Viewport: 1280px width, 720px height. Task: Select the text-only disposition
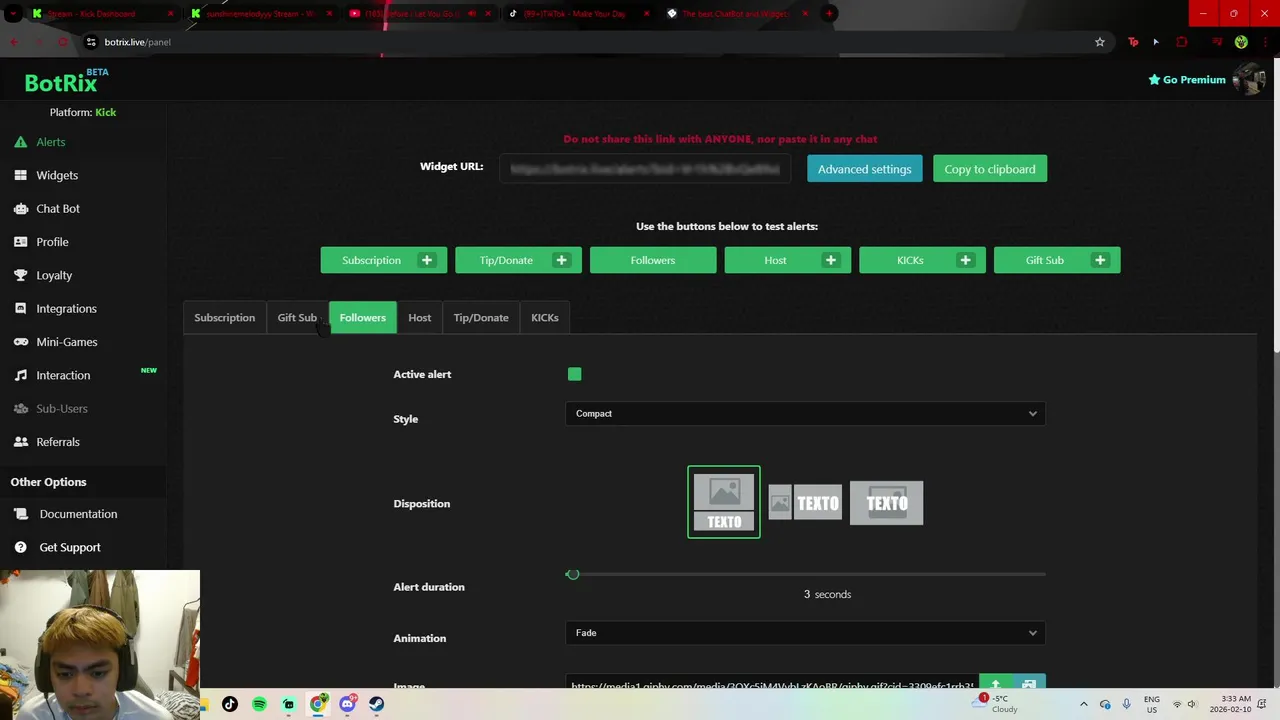[887, 502]
